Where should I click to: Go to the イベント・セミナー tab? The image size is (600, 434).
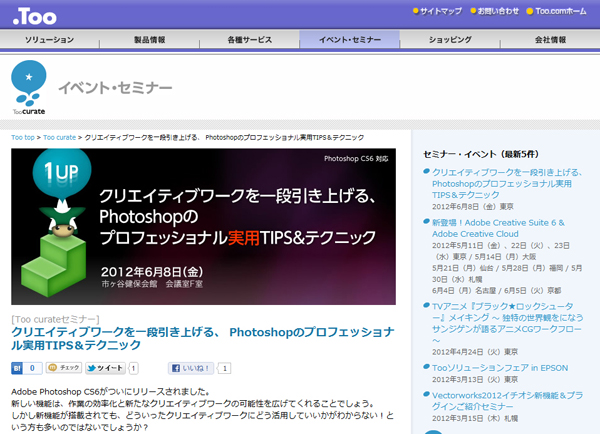pos(349,40)
